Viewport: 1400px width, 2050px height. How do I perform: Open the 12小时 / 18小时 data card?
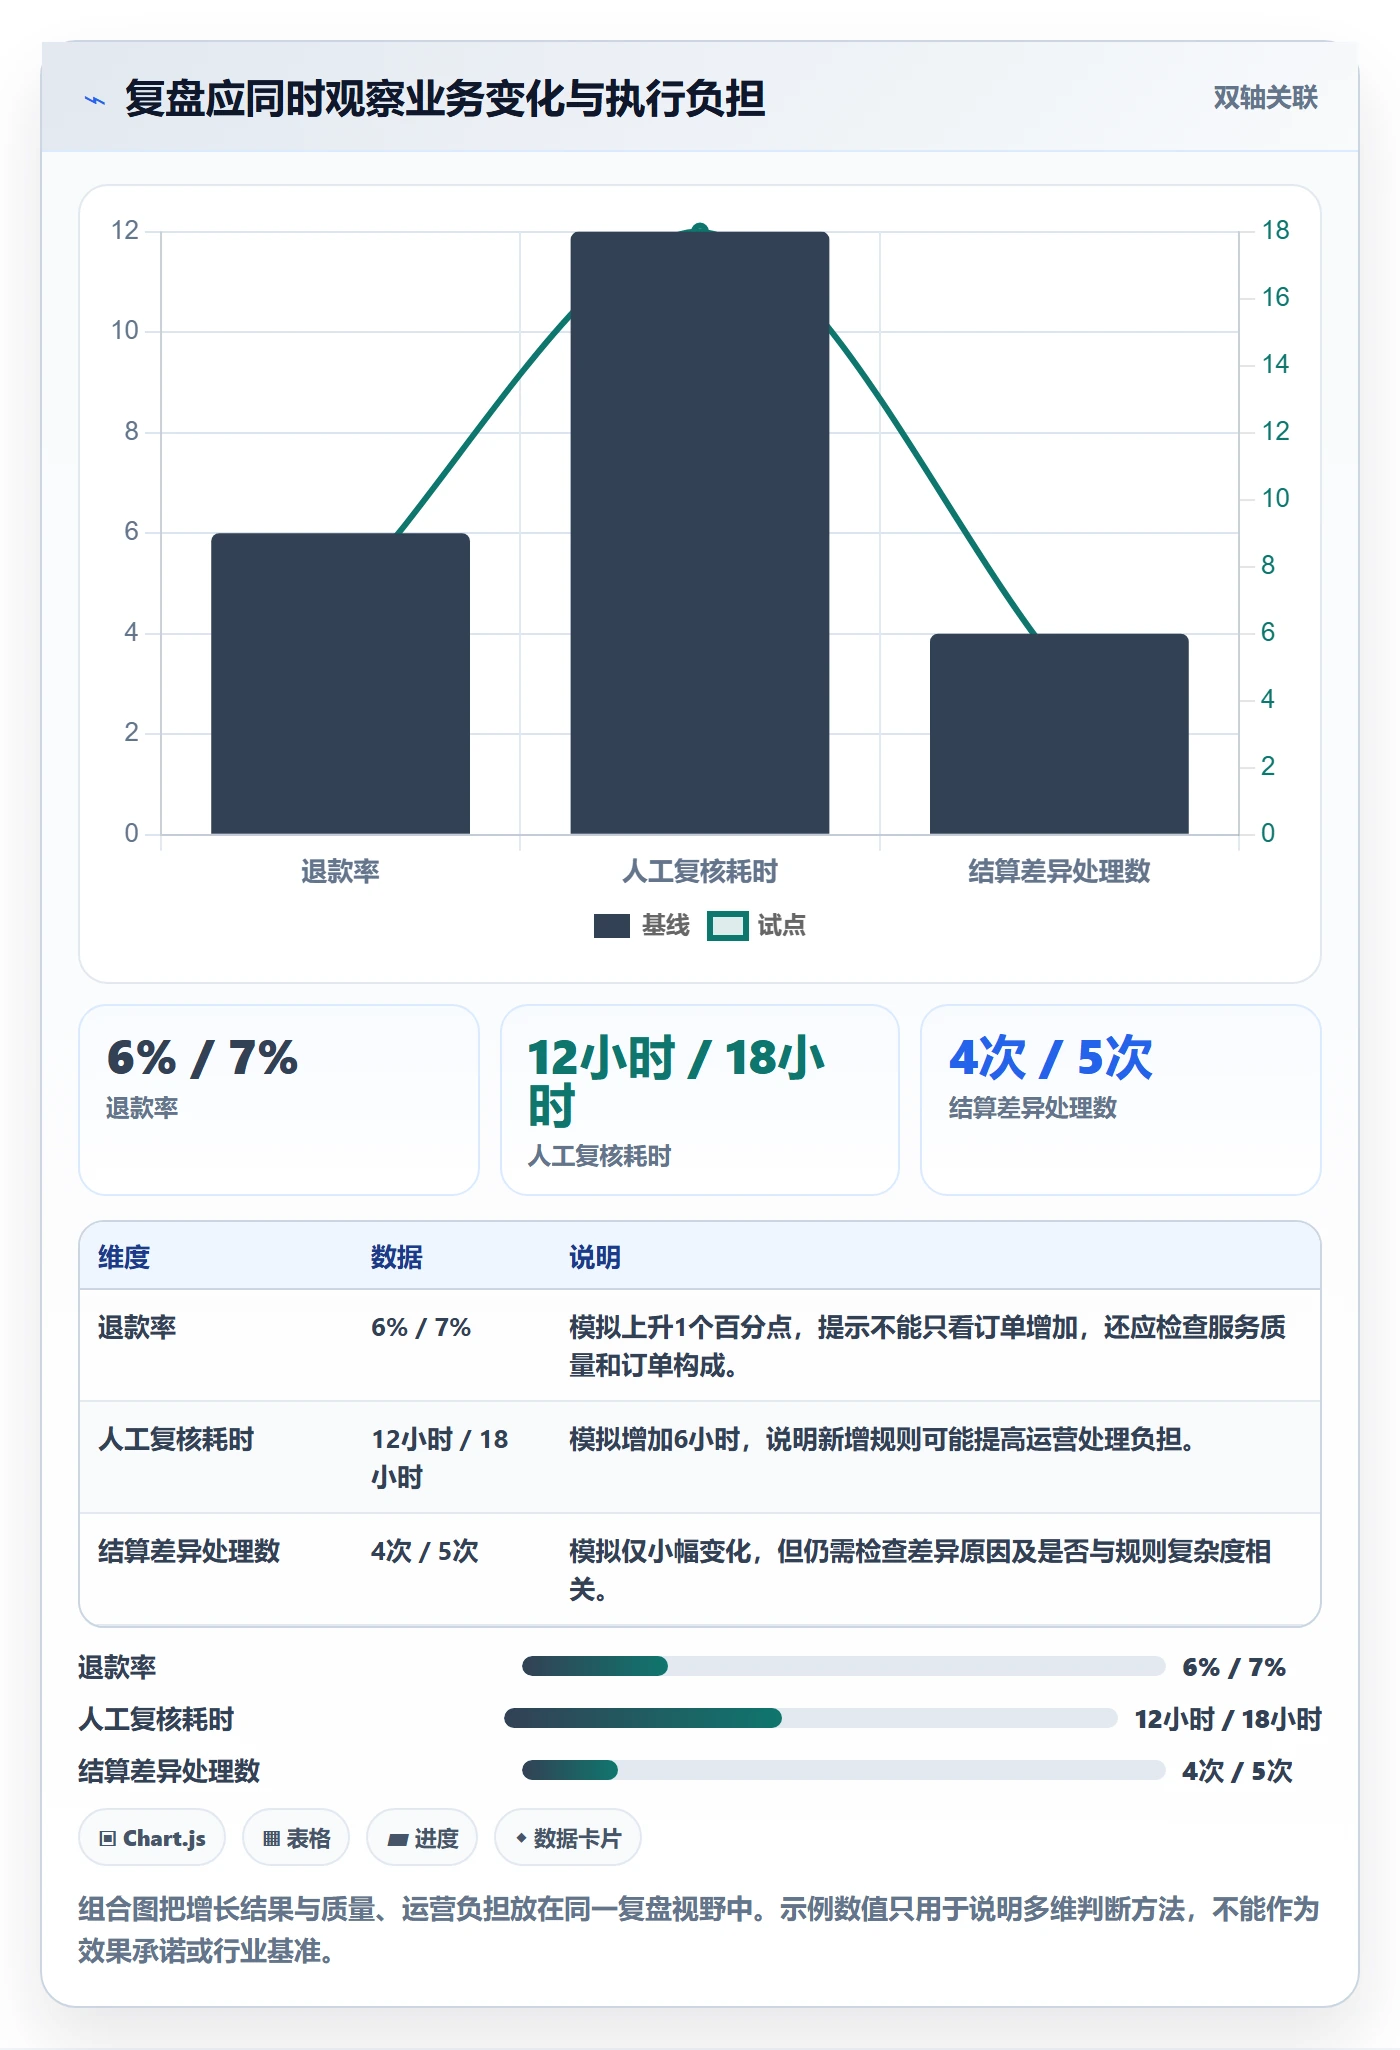(x=700, y=1100)
